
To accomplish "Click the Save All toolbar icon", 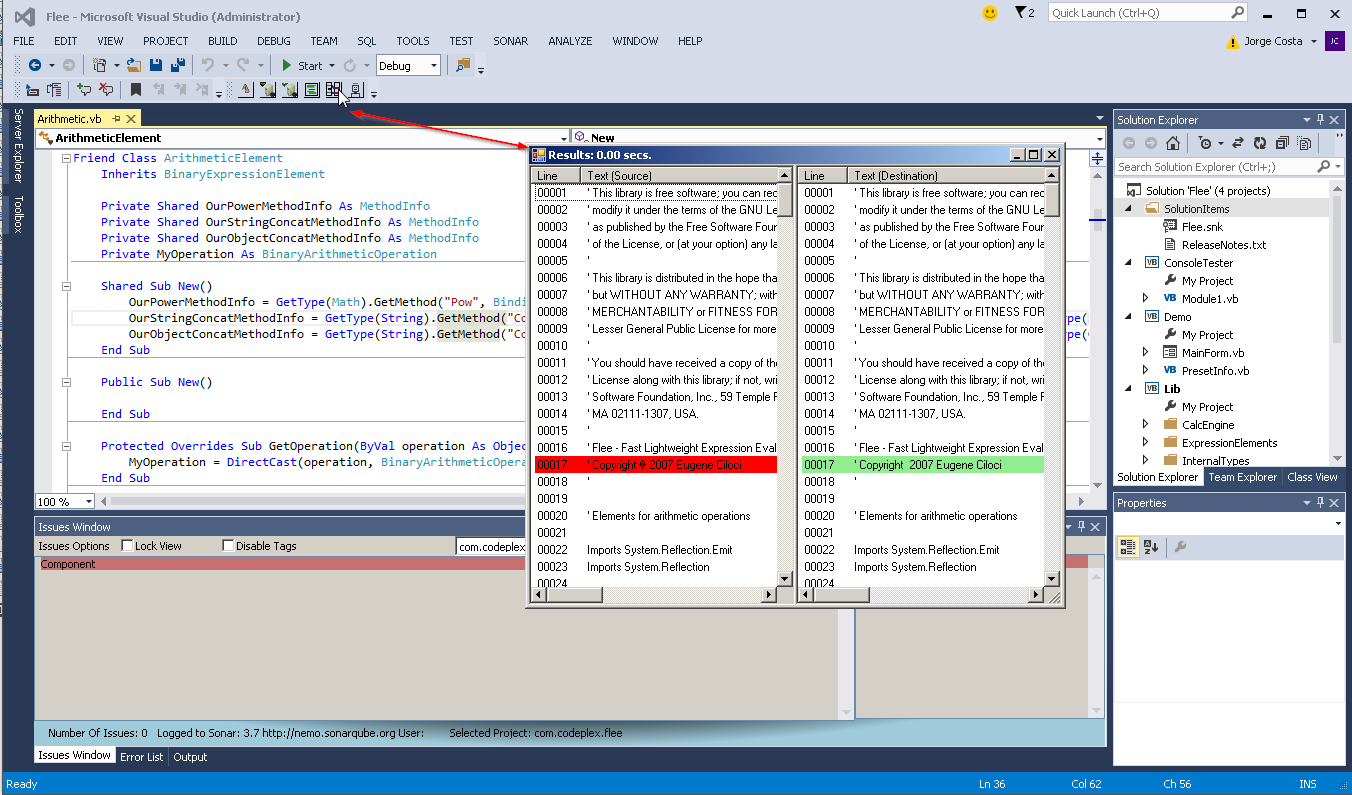I will pos(177,66).
